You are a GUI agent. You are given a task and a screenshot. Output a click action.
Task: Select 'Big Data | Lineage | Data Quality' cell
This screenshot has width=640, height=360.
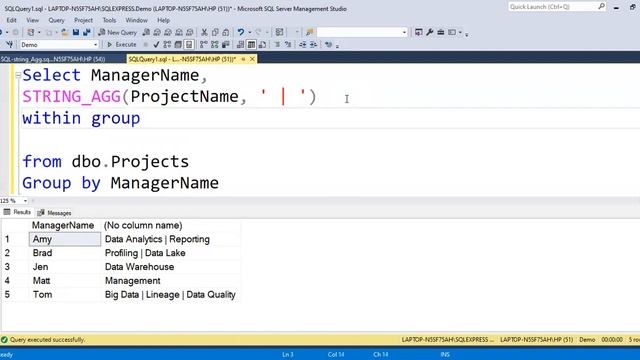point(170,295)
